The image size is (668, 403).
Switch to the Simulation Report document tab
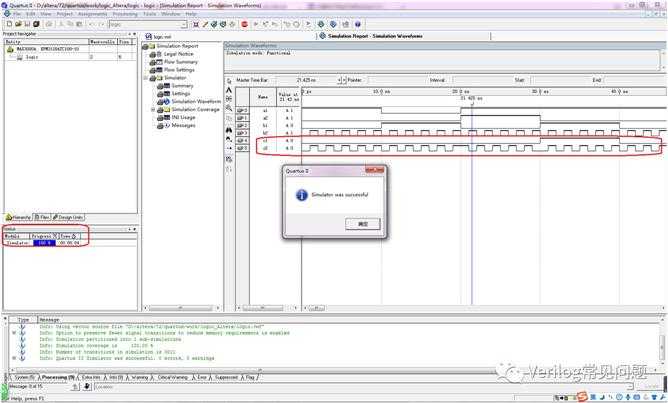tap(375, 36)
